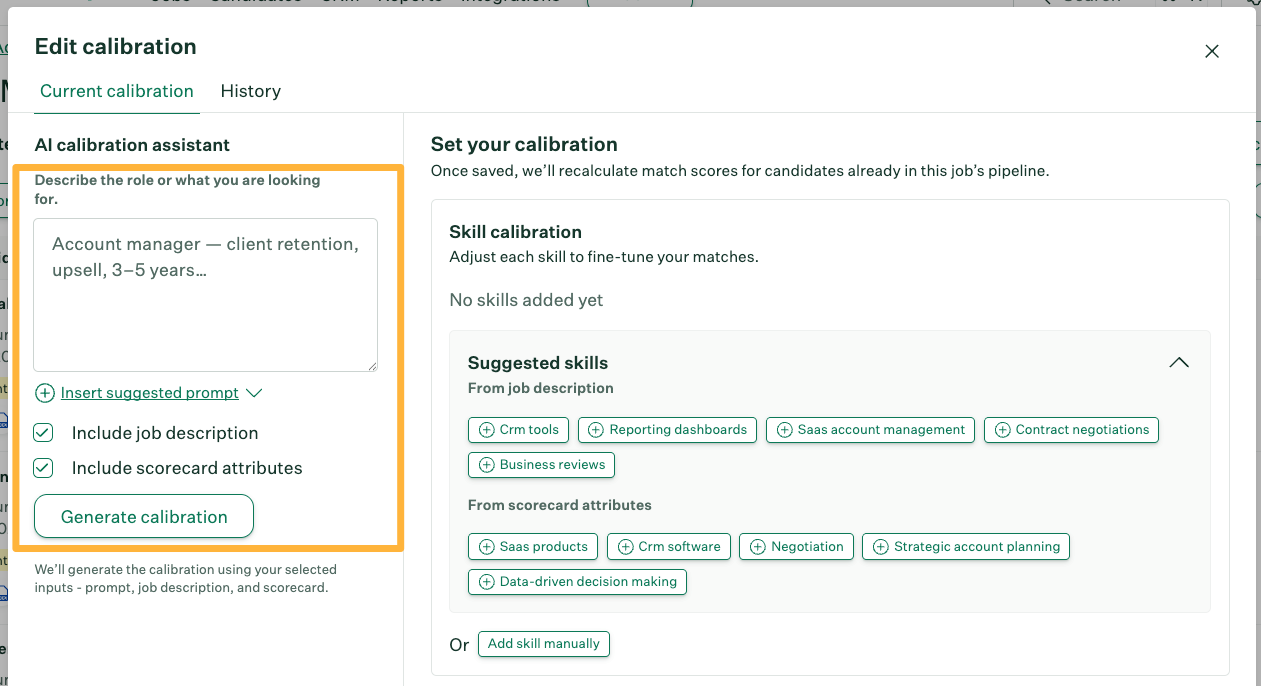Switch to the History tab
Screen dimensions: 1261x686
tap(250, 91)
